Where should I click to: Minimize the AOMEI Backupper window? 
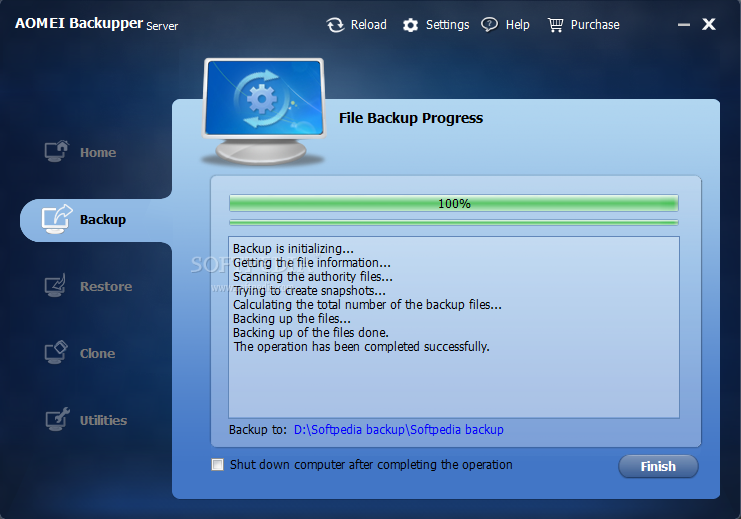click(x=683, y=25)
